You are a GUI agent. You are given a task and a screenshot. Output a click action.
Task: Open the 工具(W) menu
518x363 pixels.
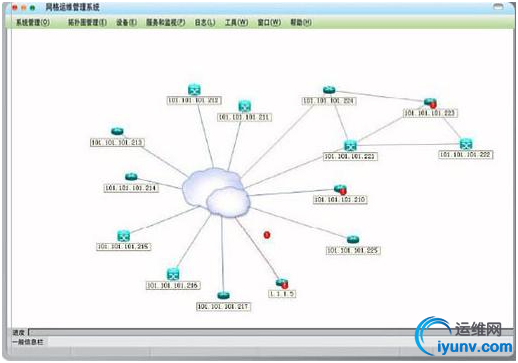point(236,22)
